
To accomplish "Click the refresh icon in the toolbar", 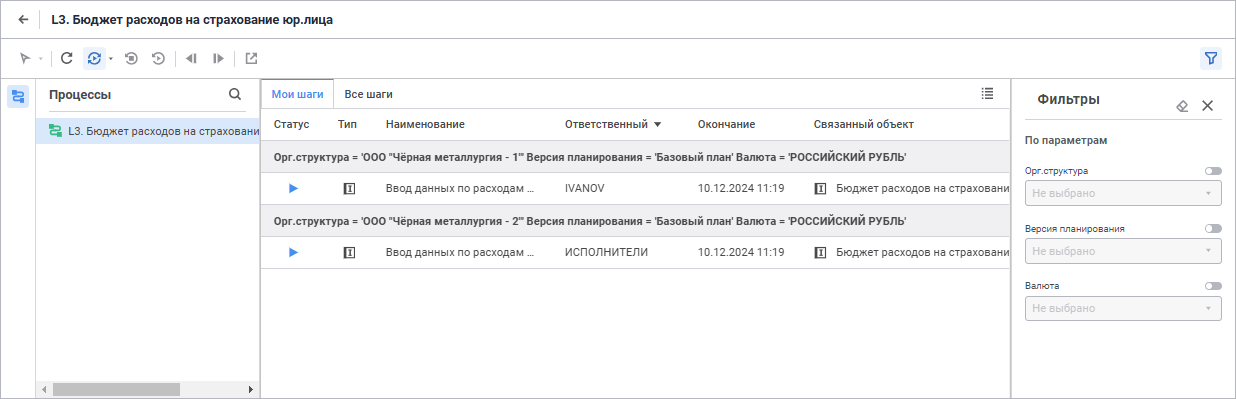I will [67, 58].
